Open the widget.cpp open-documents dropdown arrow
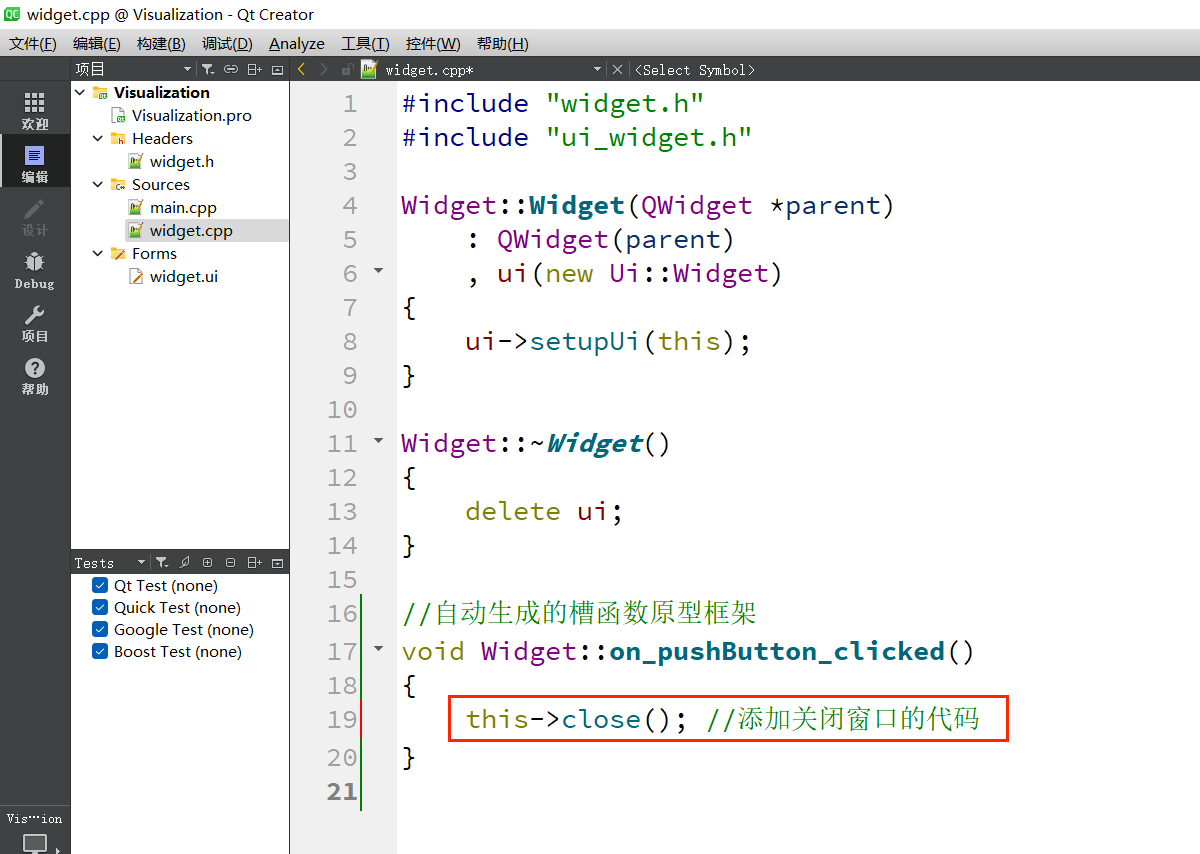 (x=598, y=69)
